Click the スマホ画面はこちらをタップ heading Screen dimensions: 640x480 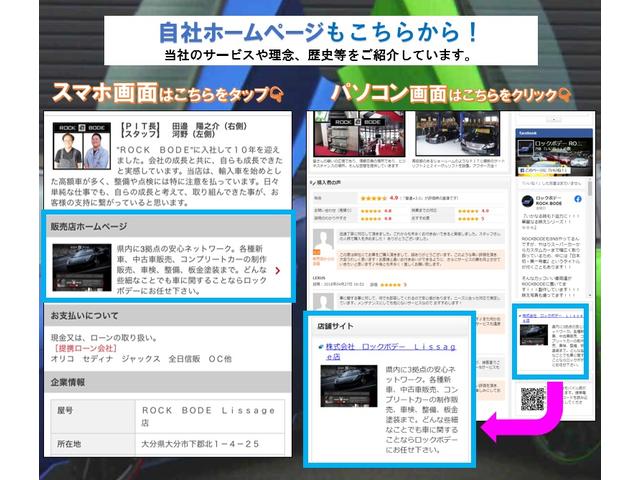[x=168, y=93]
